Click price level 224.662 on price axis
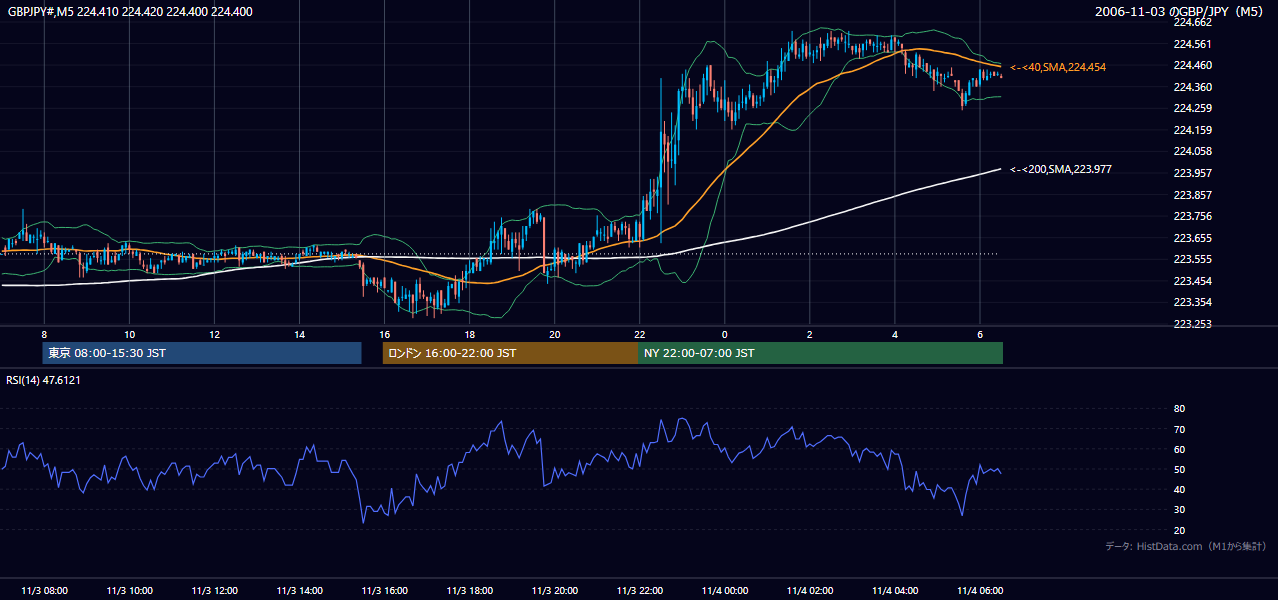This screenshot has height=600, width=1278. (1192, 22)
